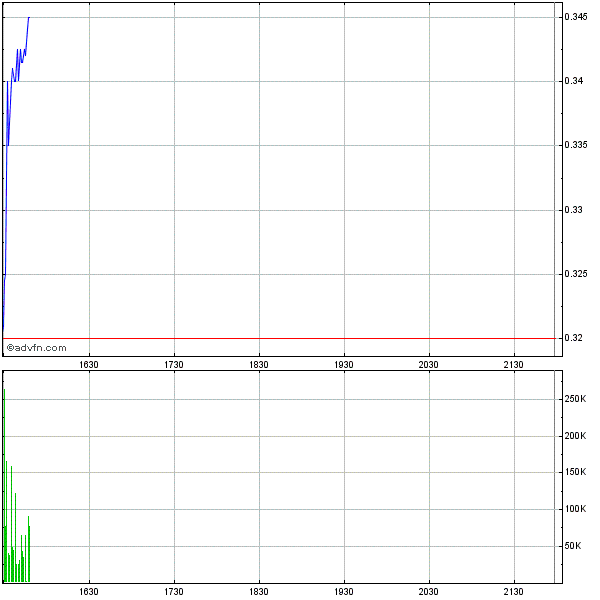Viewport: 600px width, 600px height.
Task: Click the 0.33 price axis label
Action: 573,210
